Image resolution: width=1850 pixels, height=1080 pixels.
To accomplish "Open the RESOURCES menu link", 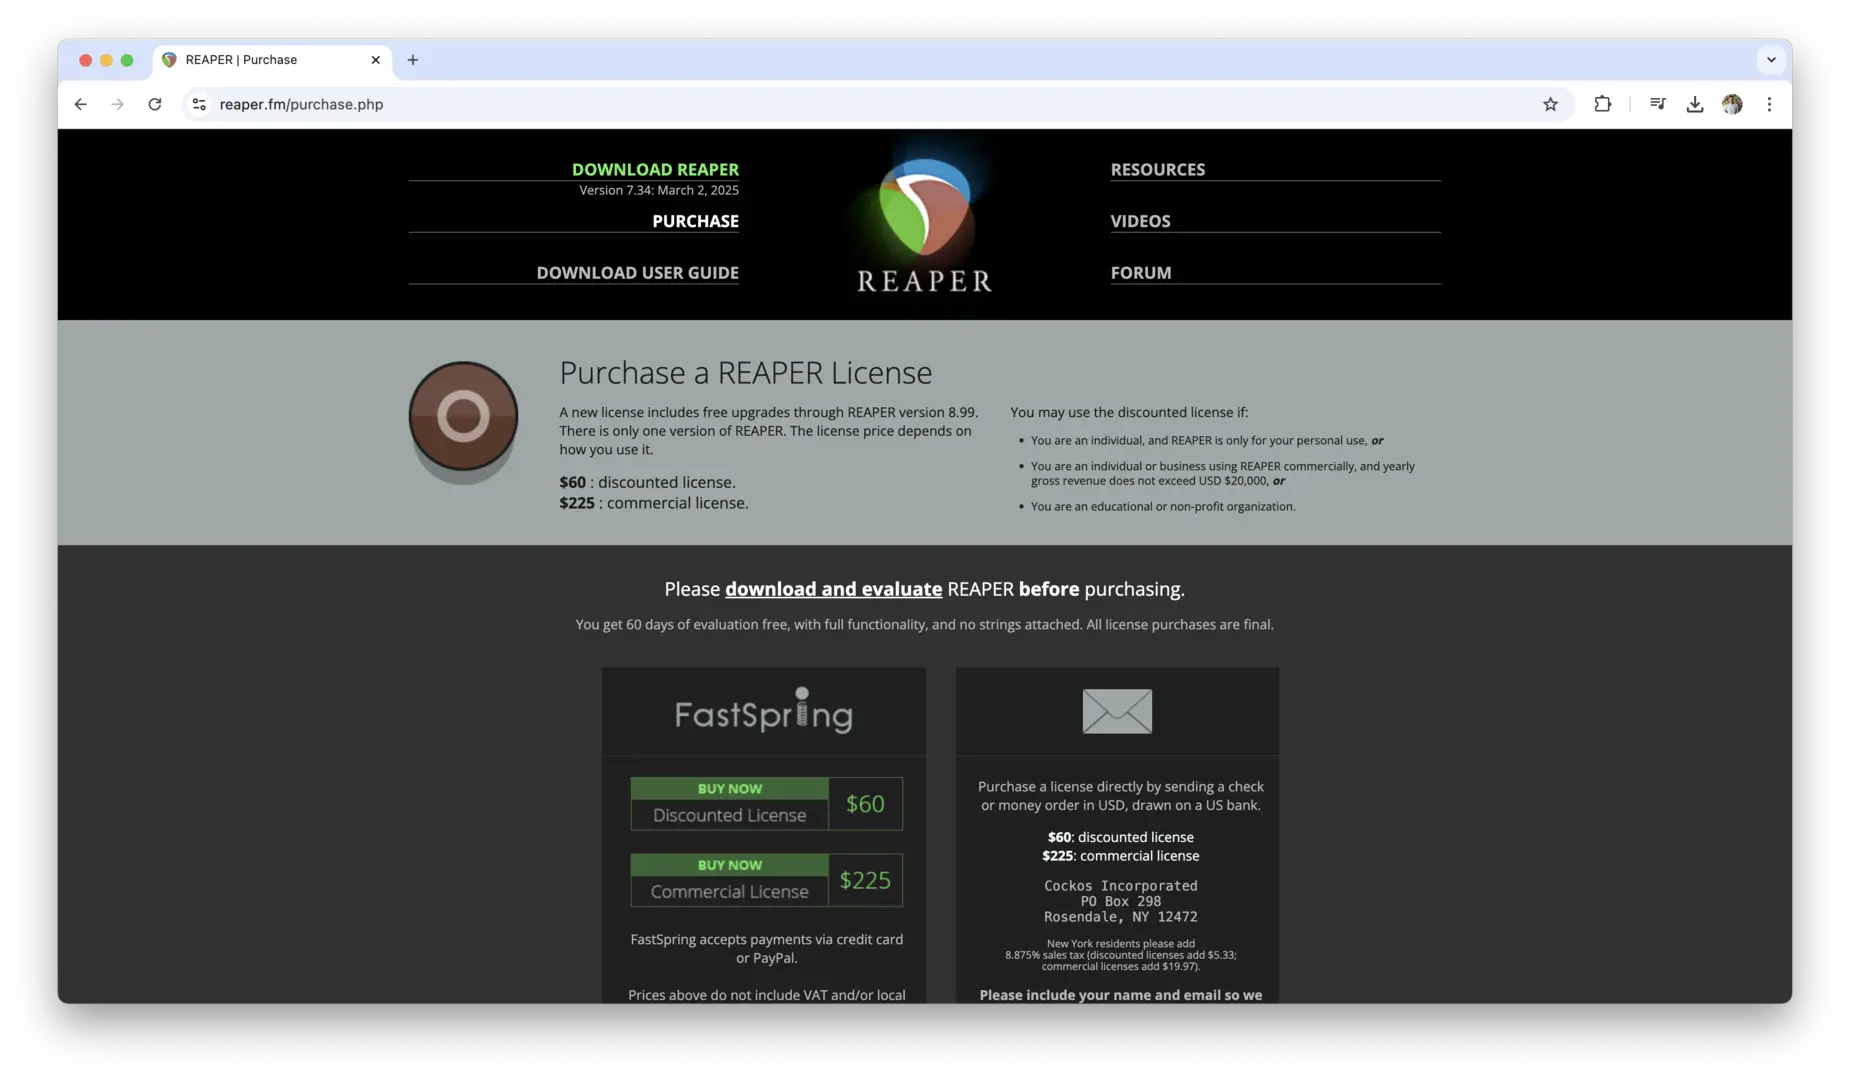I will 1157,170.
